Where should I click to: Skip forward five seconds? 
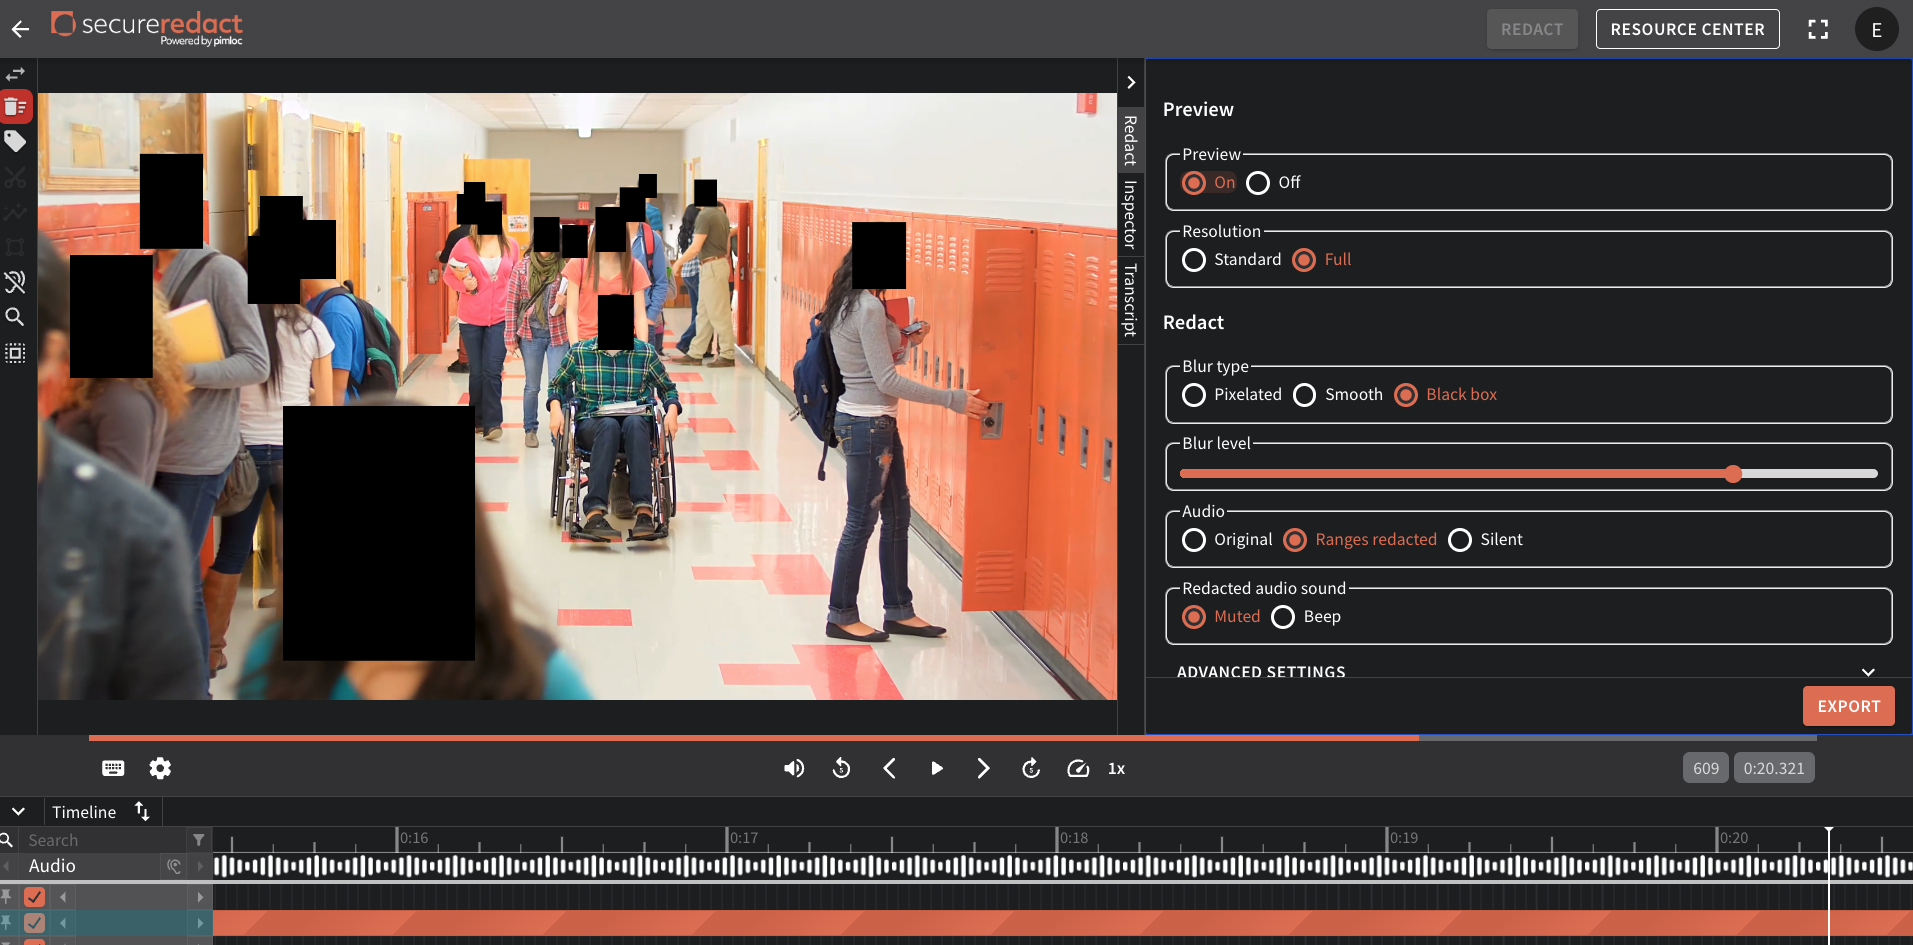click(x=1030, y=768)
